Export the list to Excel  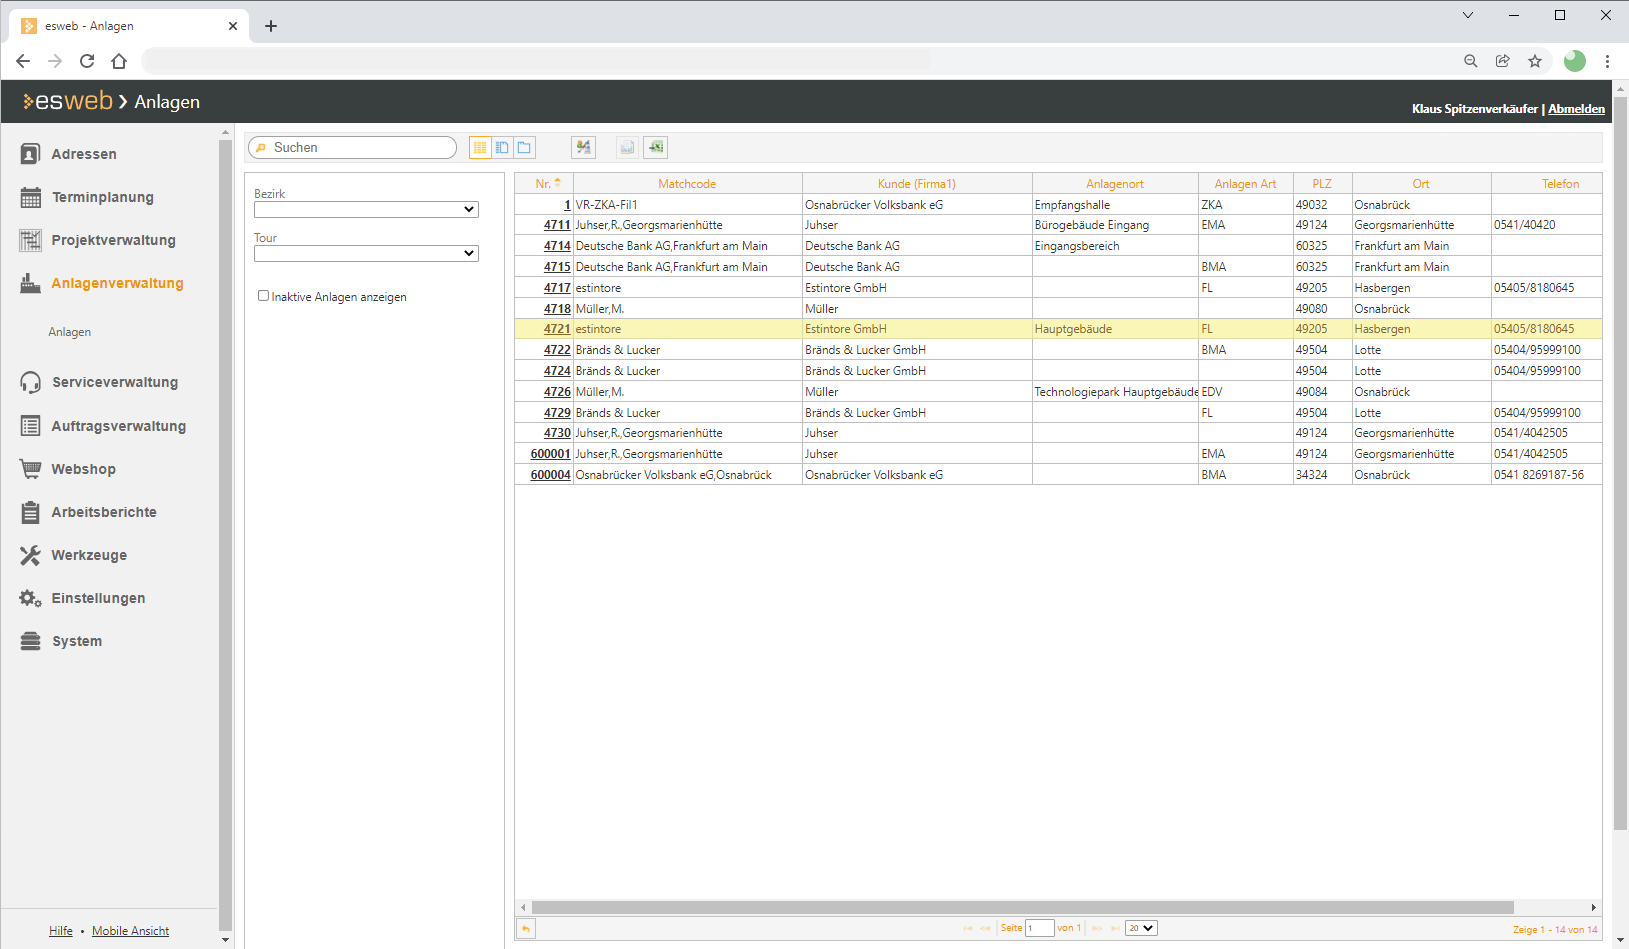[656, 147]
